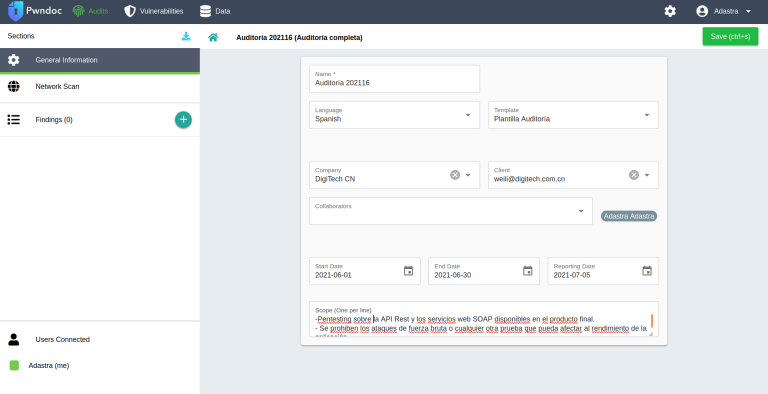This screenshot has height=394, width=768.
Task: Add a finding with the plus button
Action: pyautogui.click(x=183, y=120)
